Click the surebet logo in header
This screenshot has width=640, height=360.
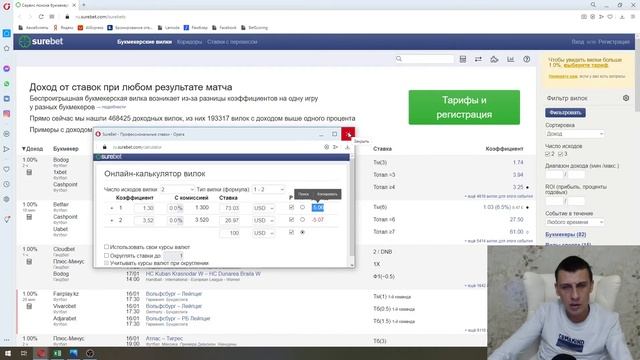pos(41,41)
